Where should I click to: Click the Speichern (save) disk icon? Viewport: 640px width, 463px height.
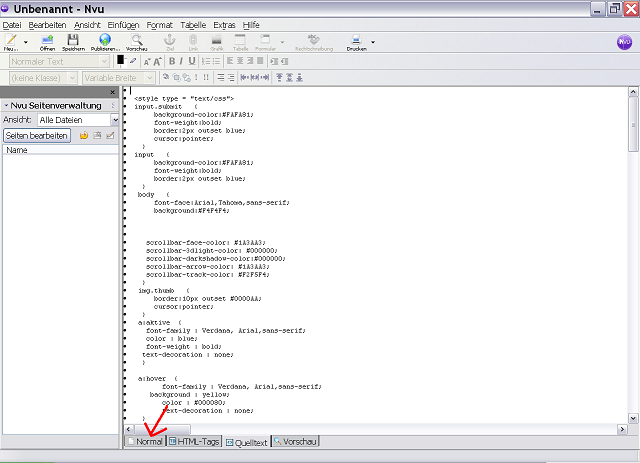point(73,41)
